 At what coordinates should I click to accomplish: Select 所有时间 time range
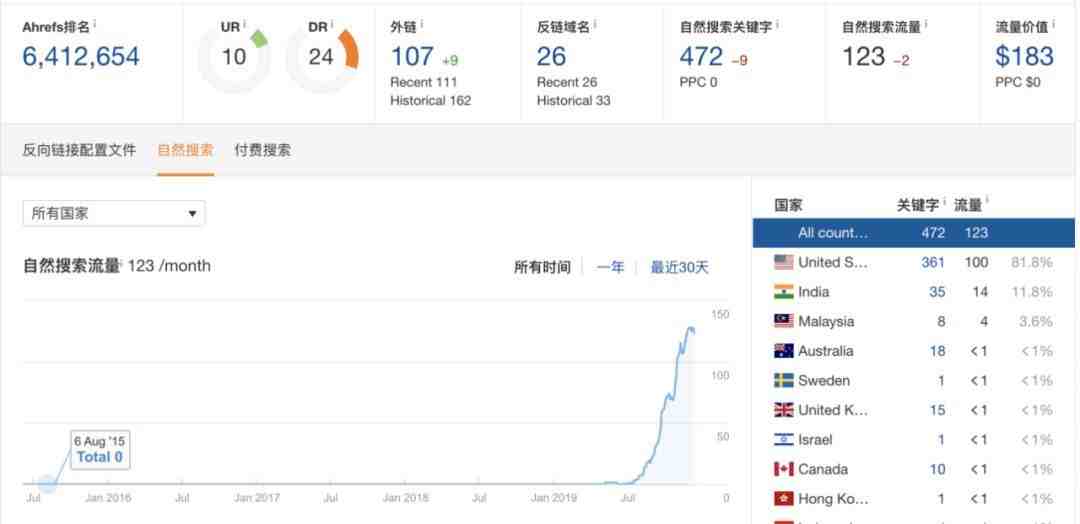tap(542, 267)
